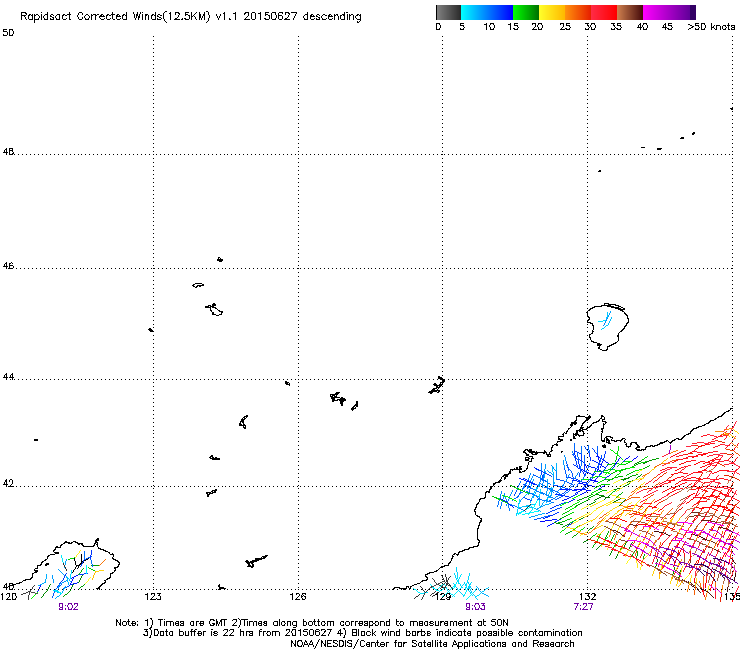
Task: Click the pass time label '9:02'
Action: [68, 607]
